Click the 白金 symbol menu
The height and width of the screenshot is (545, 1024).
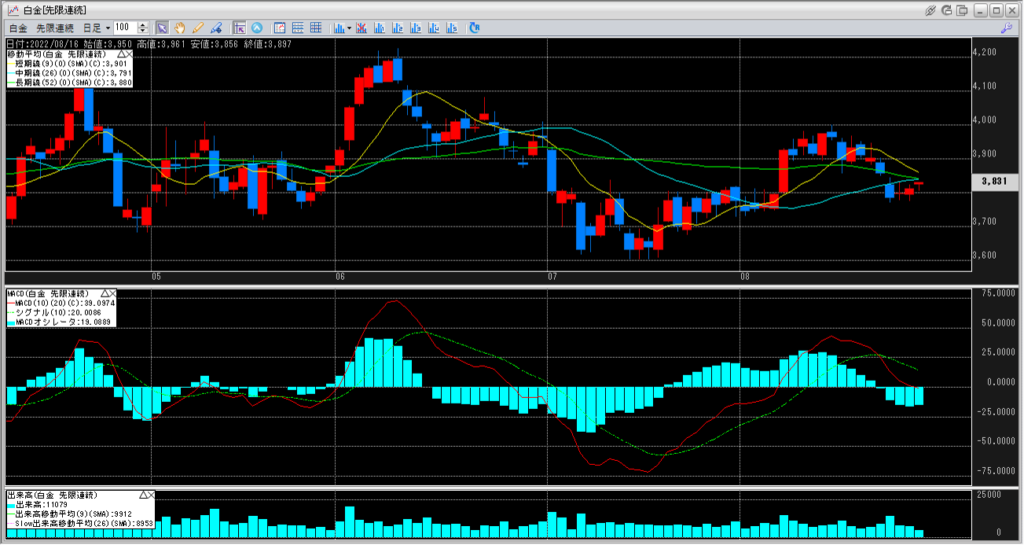[18, 28]
